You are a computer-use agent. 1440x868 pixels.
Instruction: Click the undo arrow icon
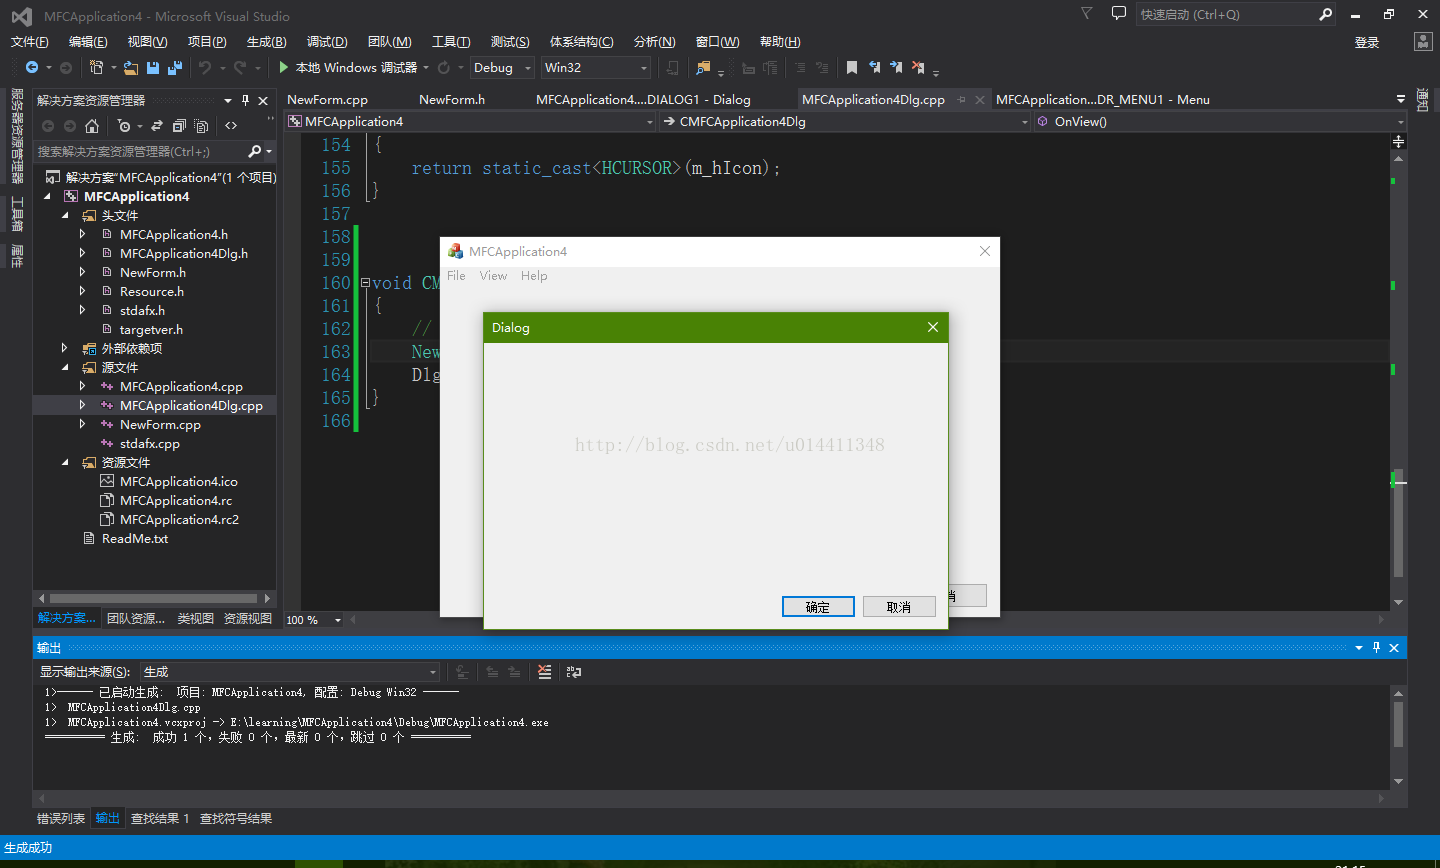point(205,68)
